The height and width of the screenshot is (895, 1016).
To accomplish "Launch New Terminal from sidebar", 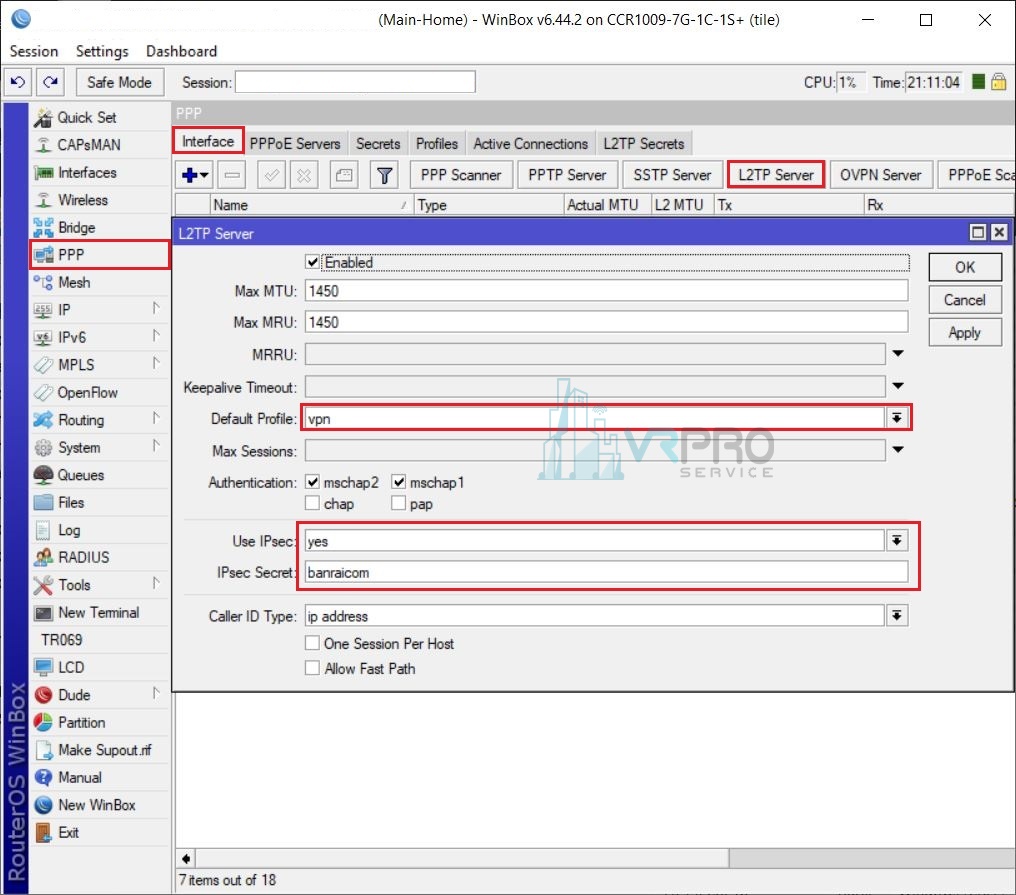I will pos(100,612).
